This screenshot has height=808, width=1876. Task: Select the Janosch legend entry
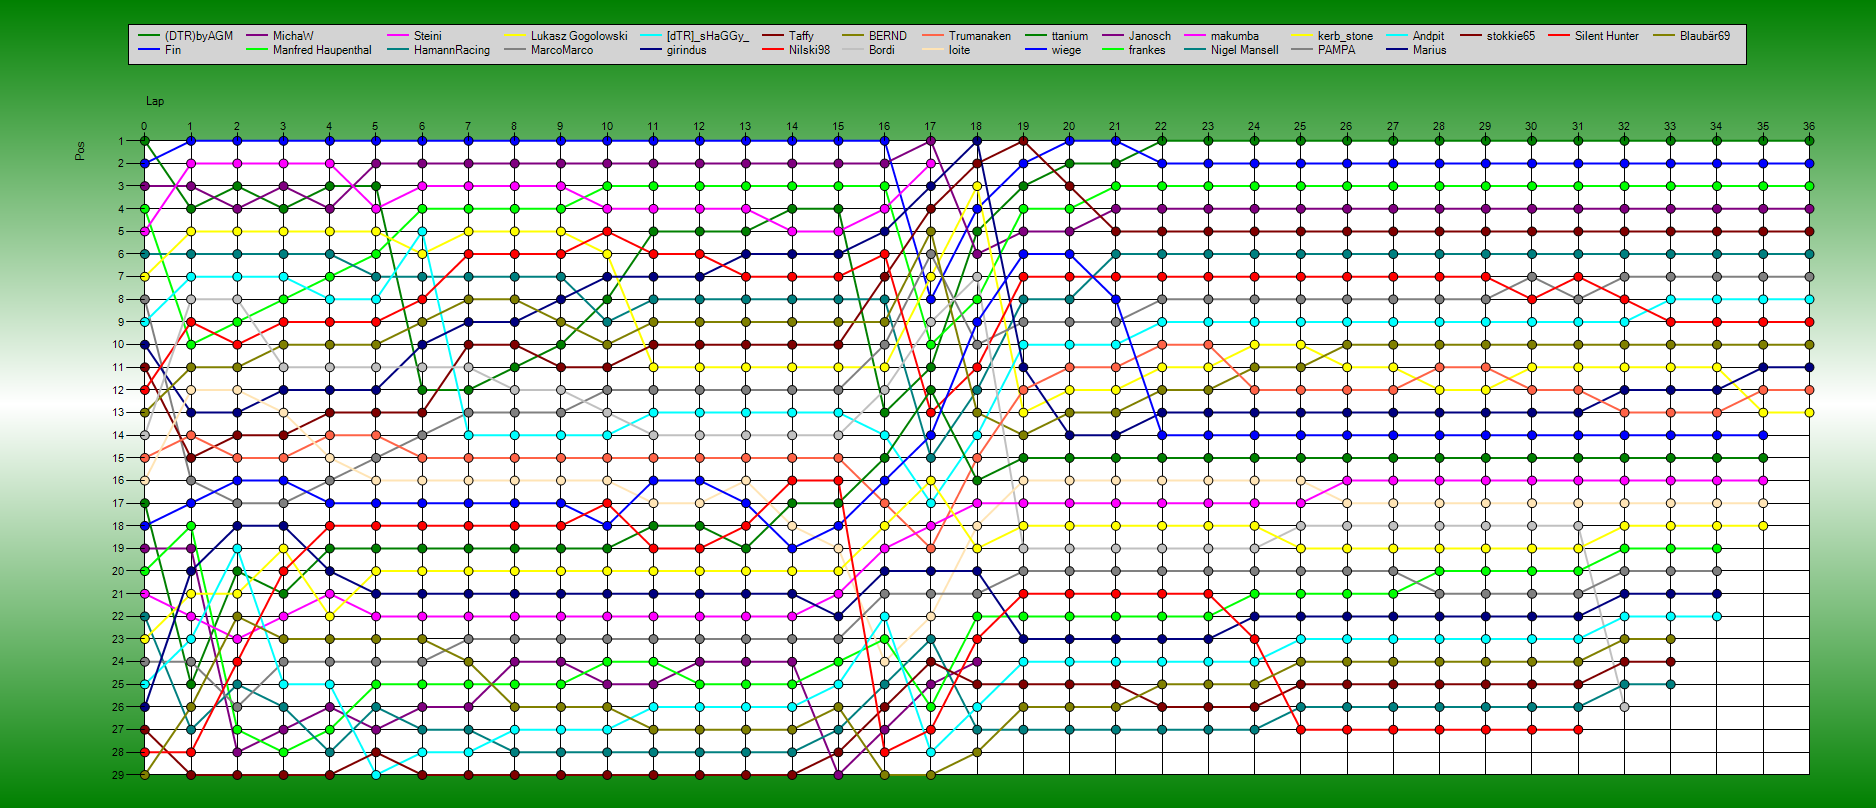tap(1150, 36)
